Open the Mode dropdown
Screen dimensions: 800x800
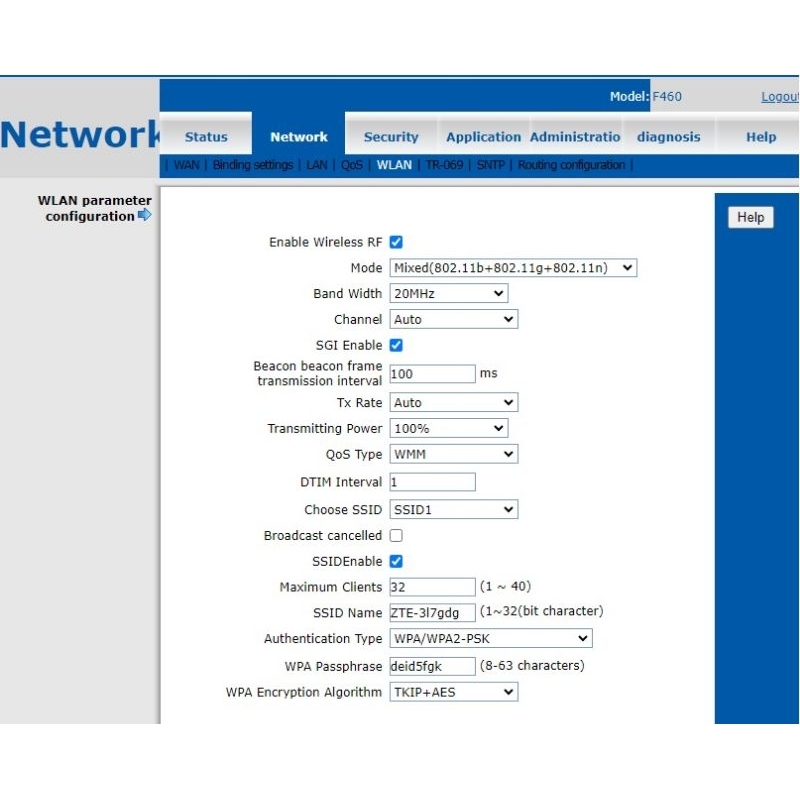pyautogui.click(x=512, y=268)
